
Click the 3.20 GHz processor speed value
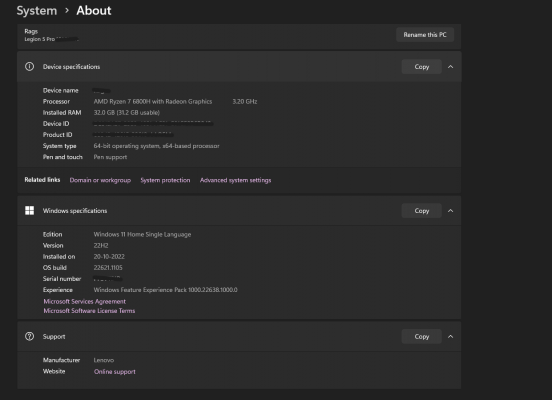tap(245, 101)
